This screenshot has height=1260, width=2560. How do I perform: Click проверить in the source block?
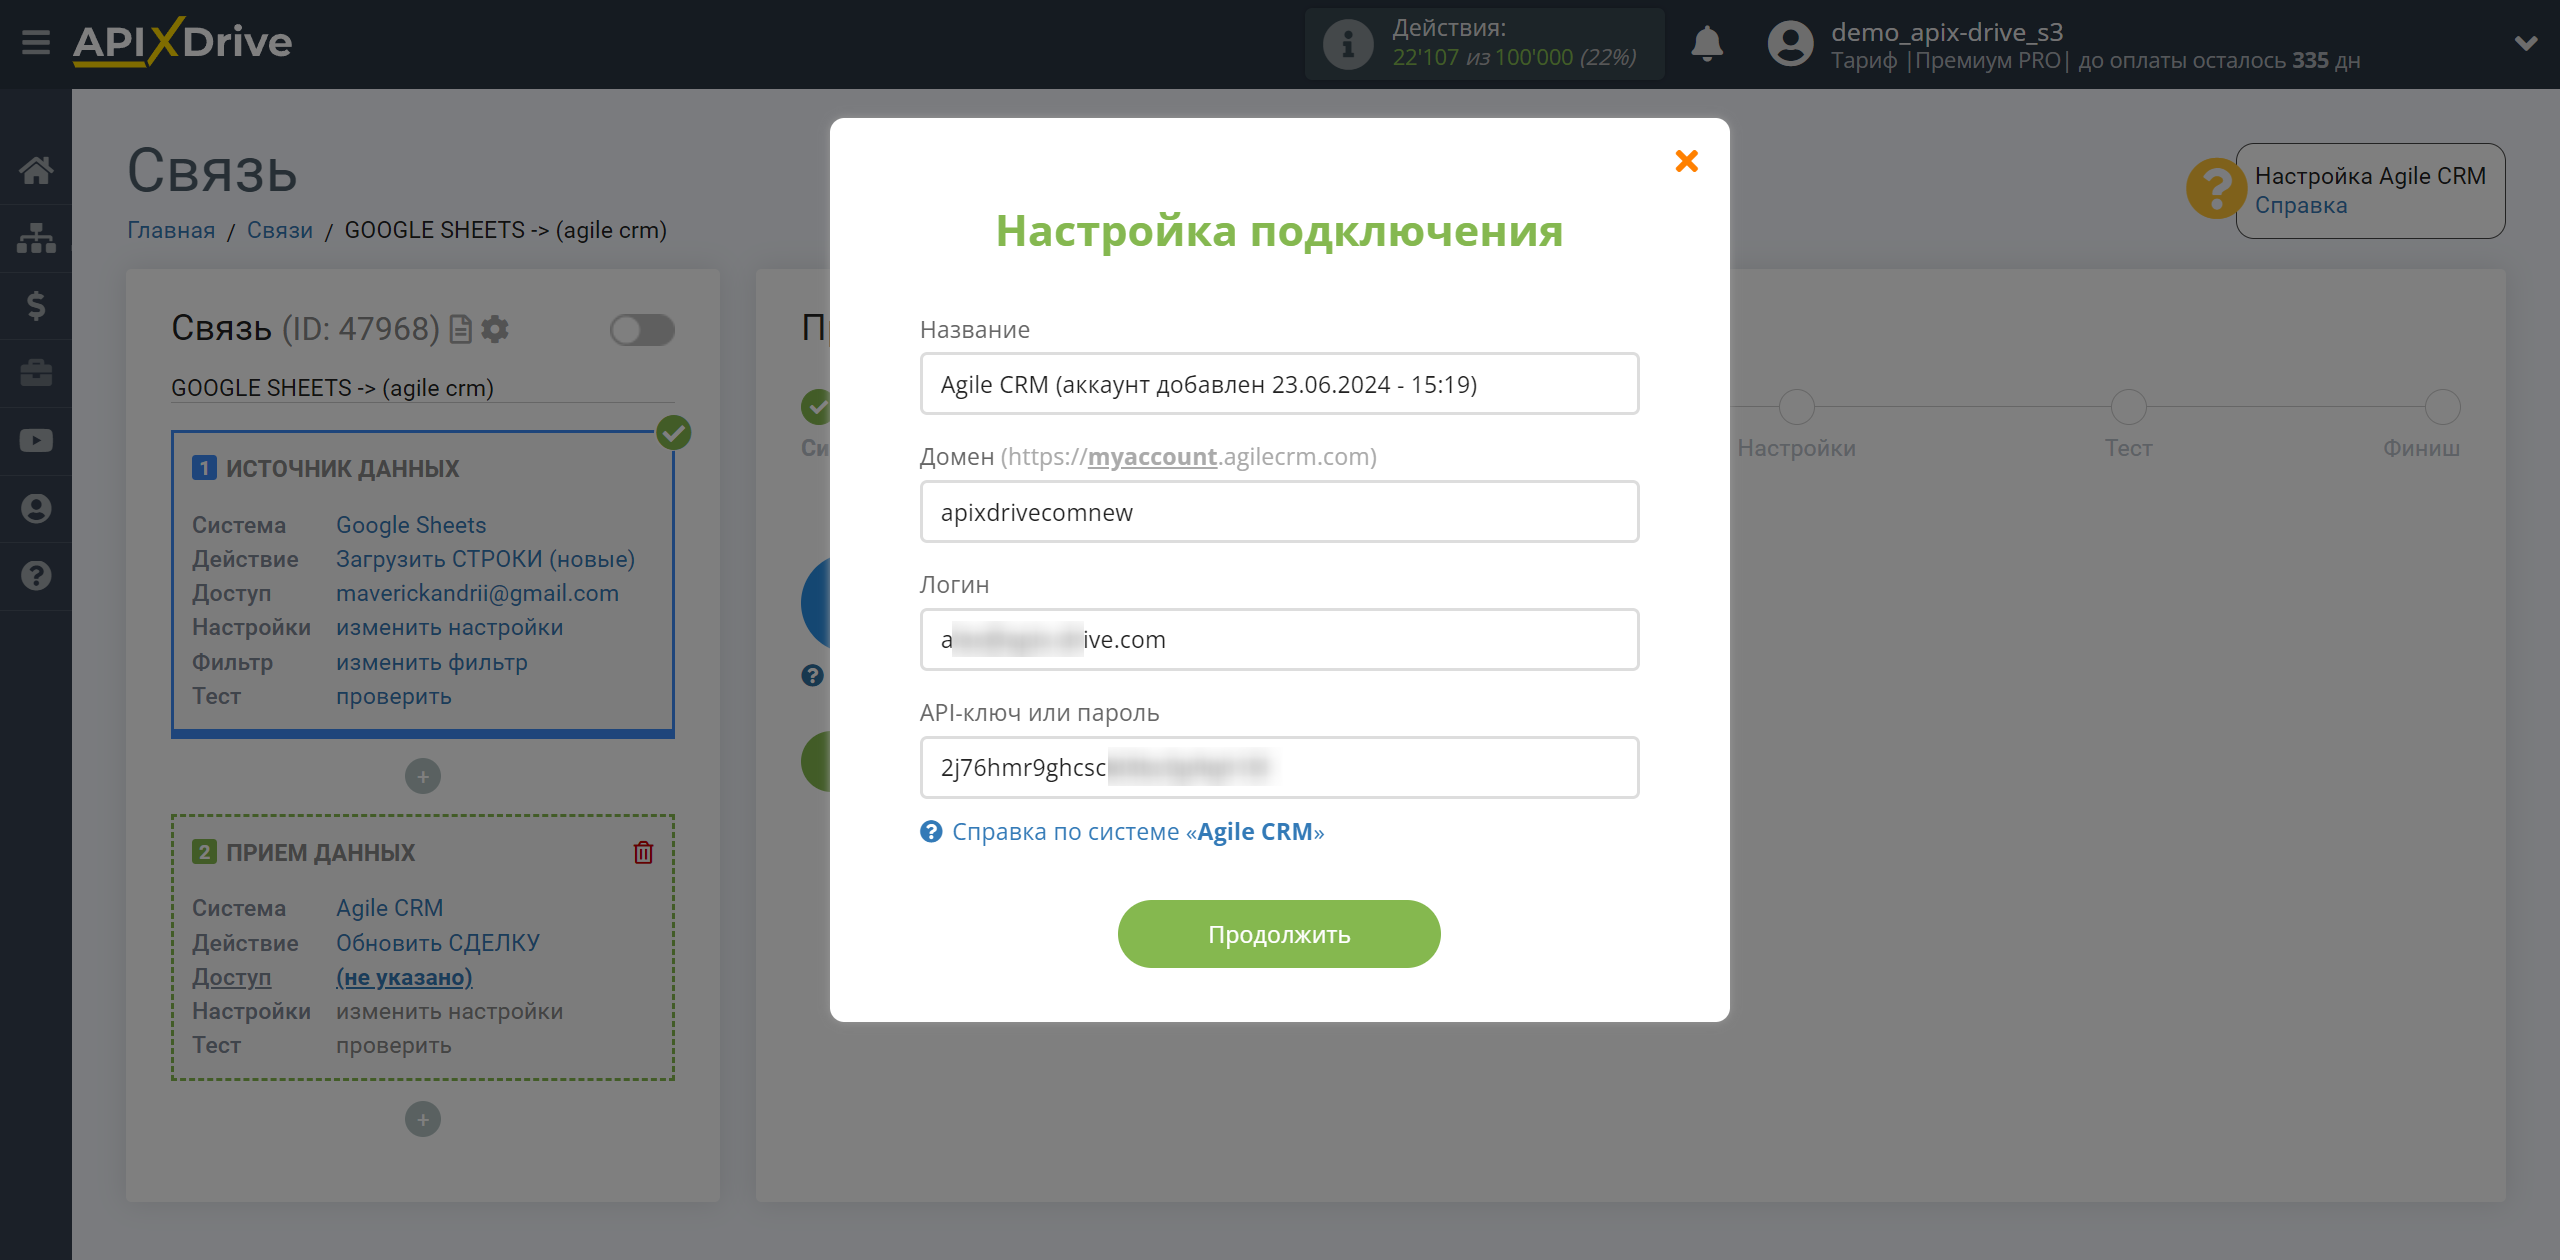393,696
